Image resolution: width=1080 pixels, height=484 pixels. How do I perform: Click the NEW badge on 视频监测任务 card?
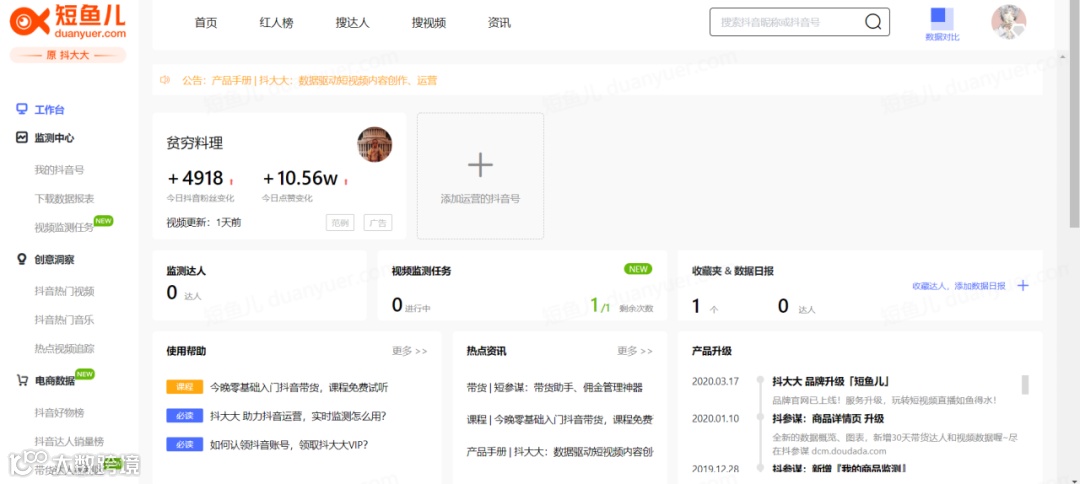pos(638,269)
